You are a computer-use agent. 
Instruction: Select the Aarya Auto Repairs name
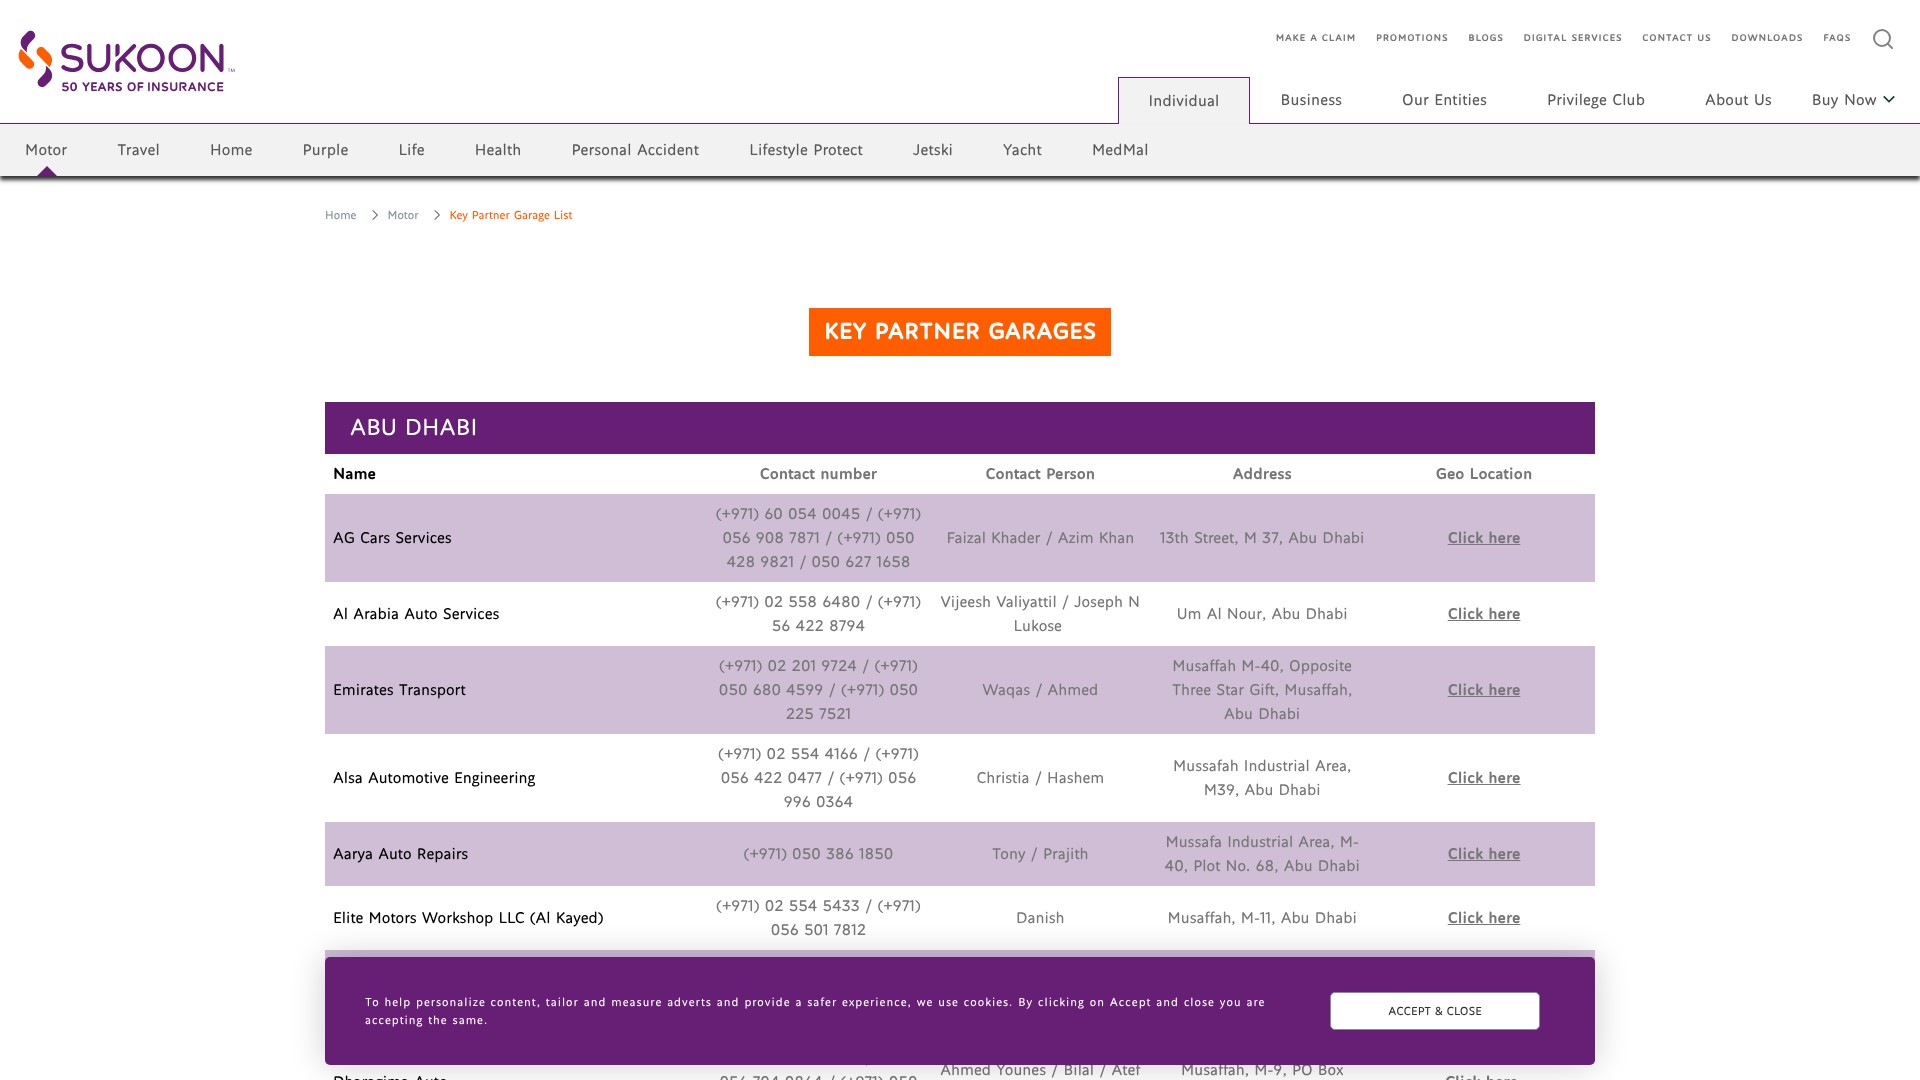pos(400,854)
